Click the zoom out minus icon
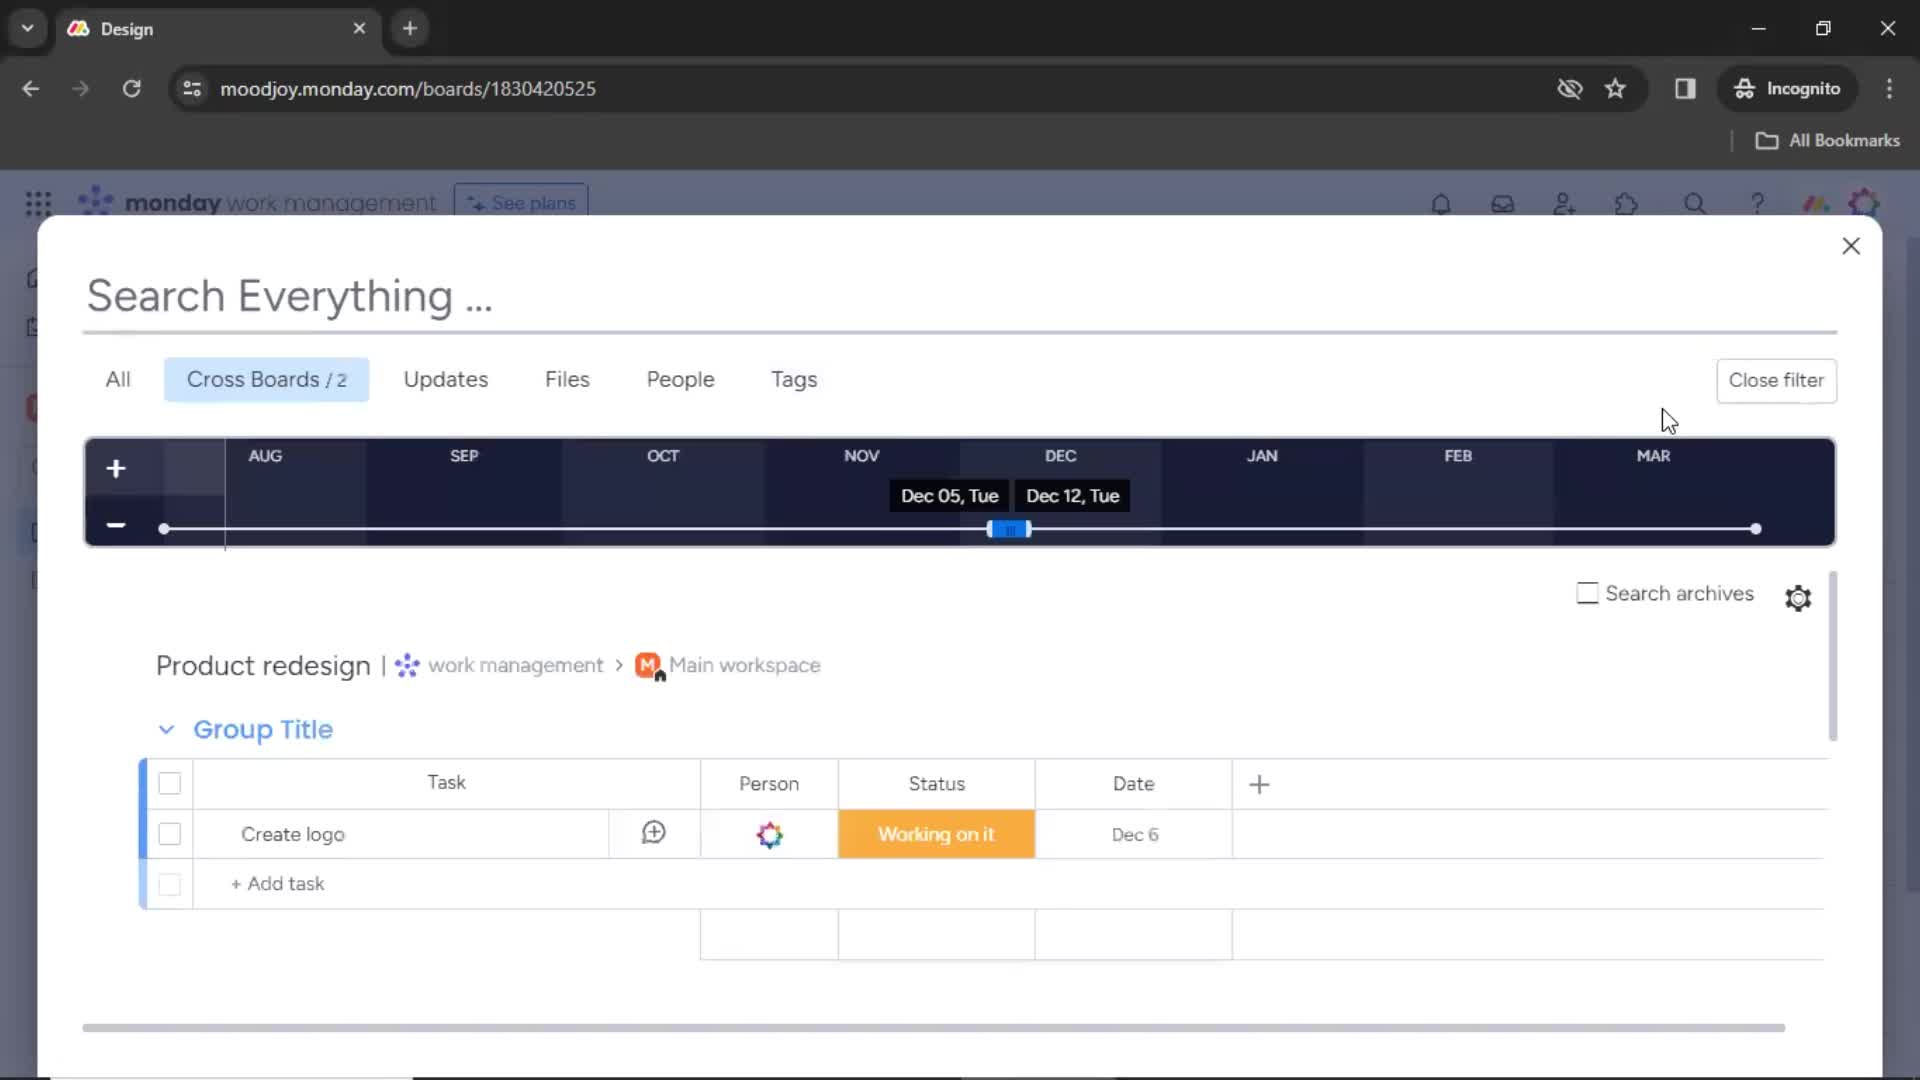 pyautogui.click(x=116, y=524)
